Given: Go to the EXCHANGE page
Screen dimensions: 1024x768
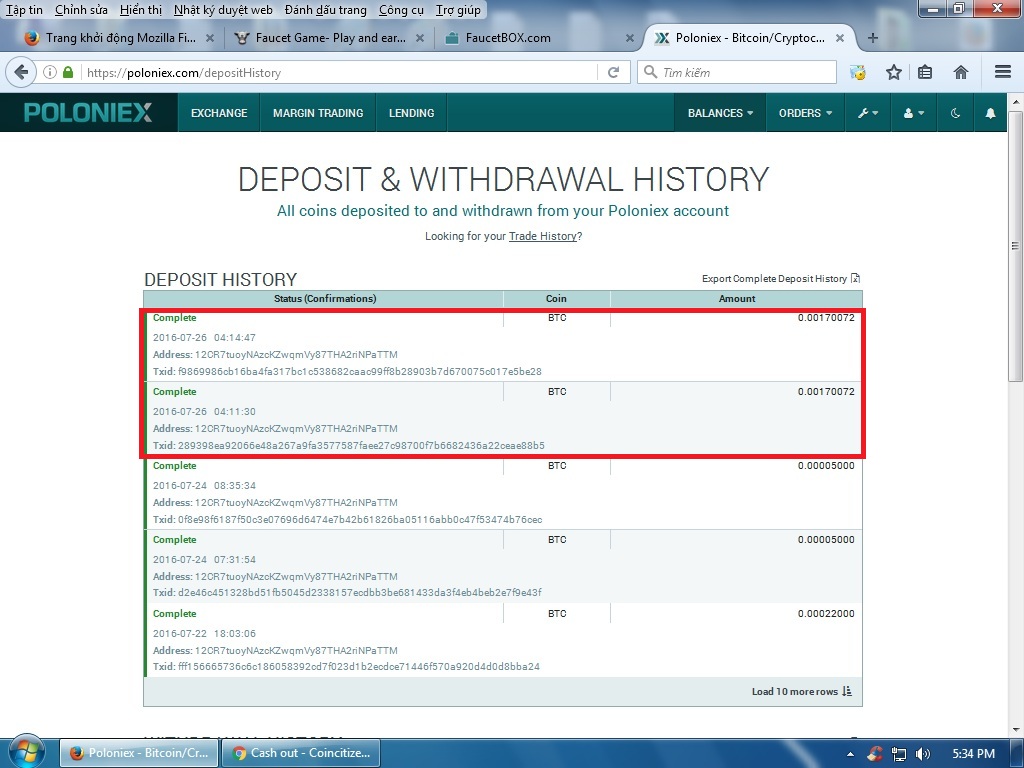Looking at the screenshot, I should tap(219, 113).
